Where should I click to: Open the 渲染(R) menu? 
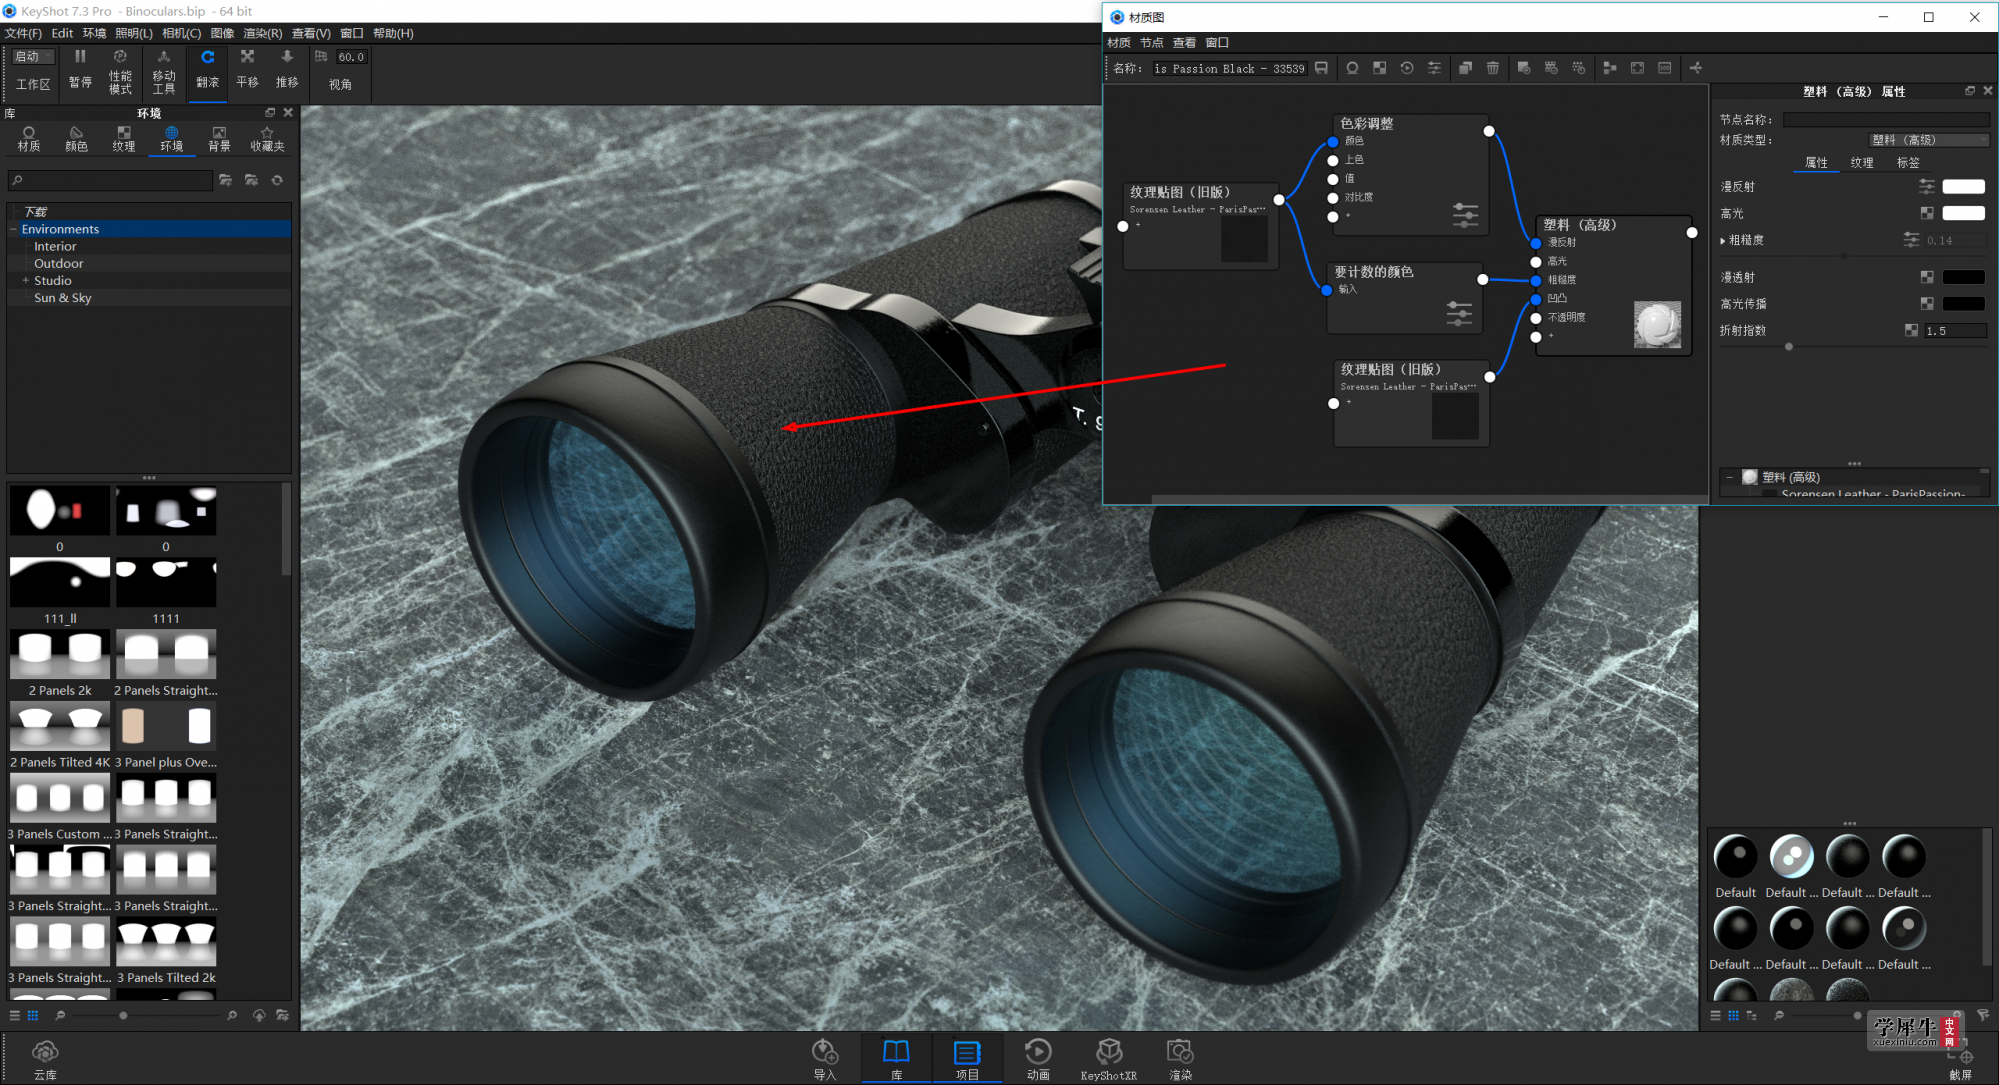263,33
